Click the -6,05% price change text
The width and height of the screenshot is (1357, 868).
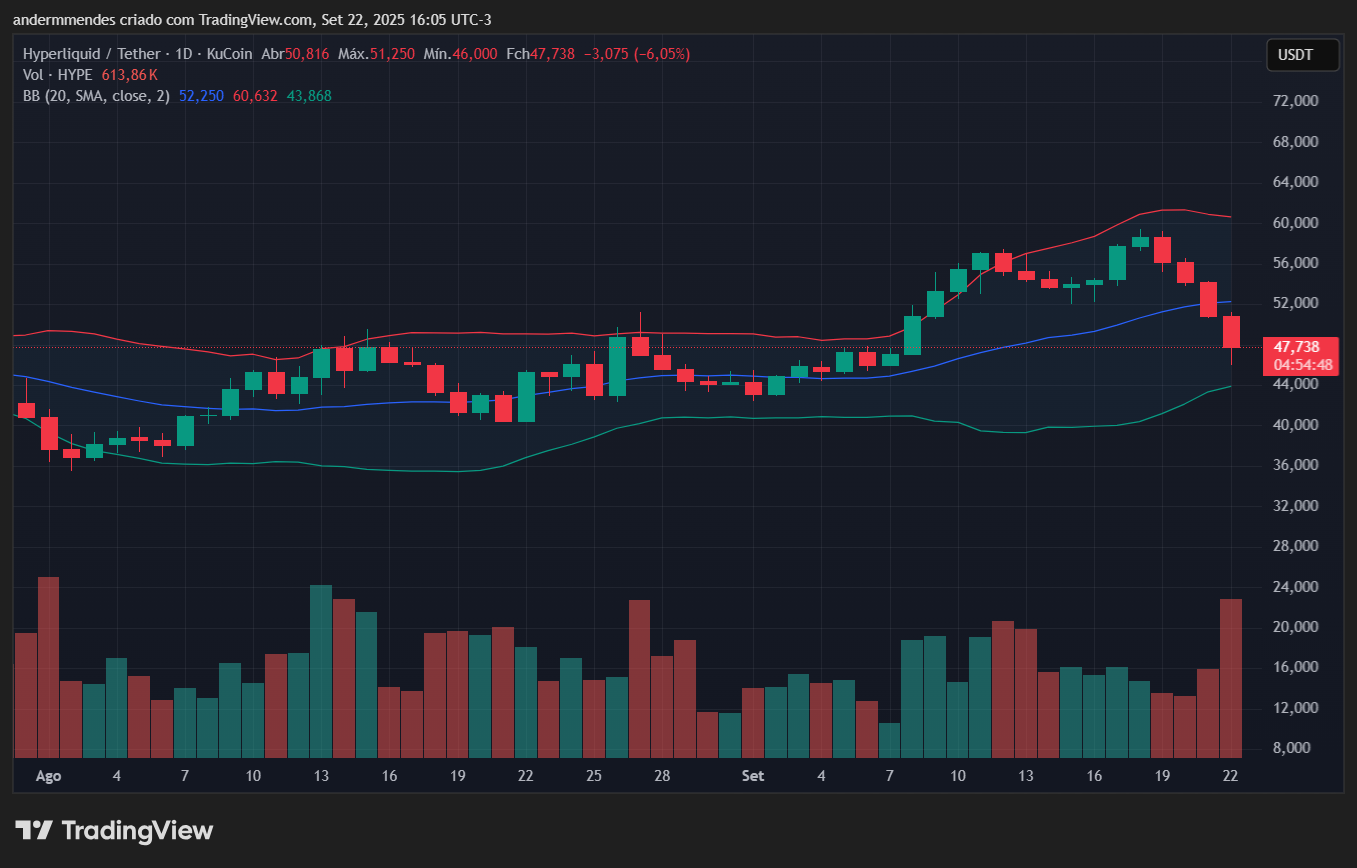coord(659,54)
